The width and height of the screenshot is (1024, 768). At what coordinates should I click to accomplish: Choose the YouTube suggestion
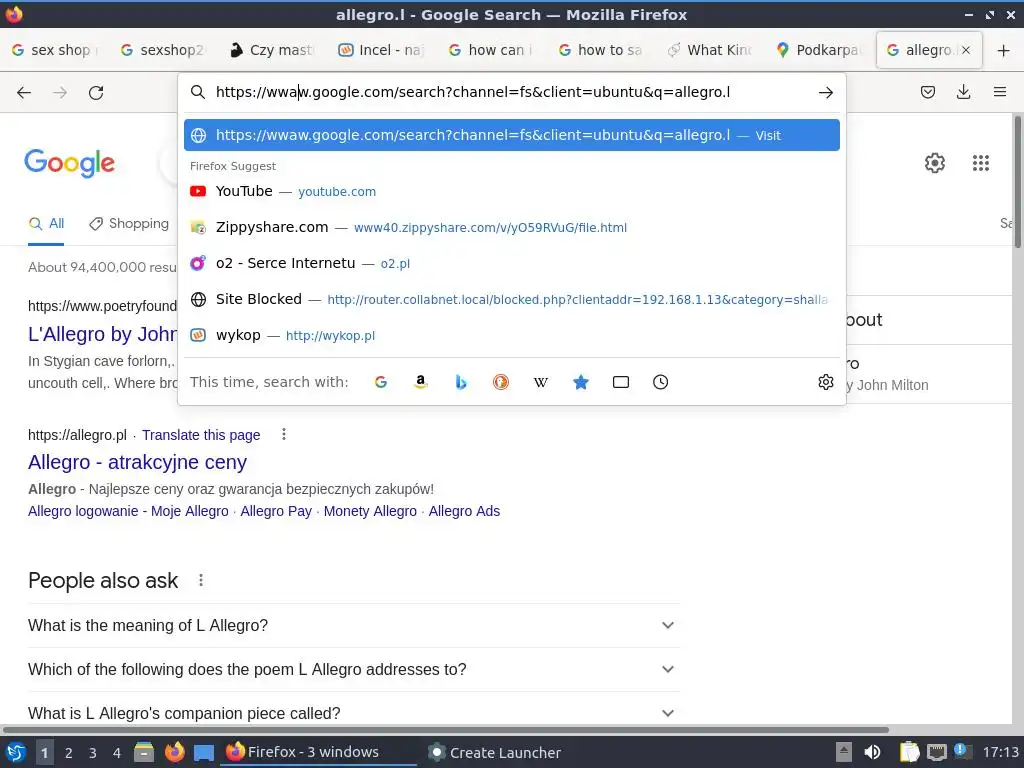512,191
